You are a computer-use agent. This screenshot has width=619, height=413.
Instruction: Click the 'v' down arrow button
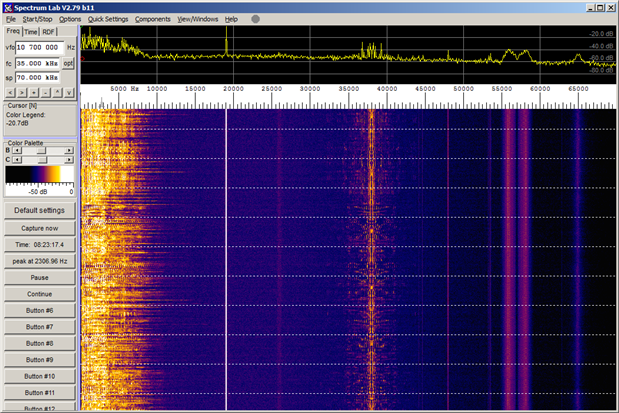pos(69,90)
